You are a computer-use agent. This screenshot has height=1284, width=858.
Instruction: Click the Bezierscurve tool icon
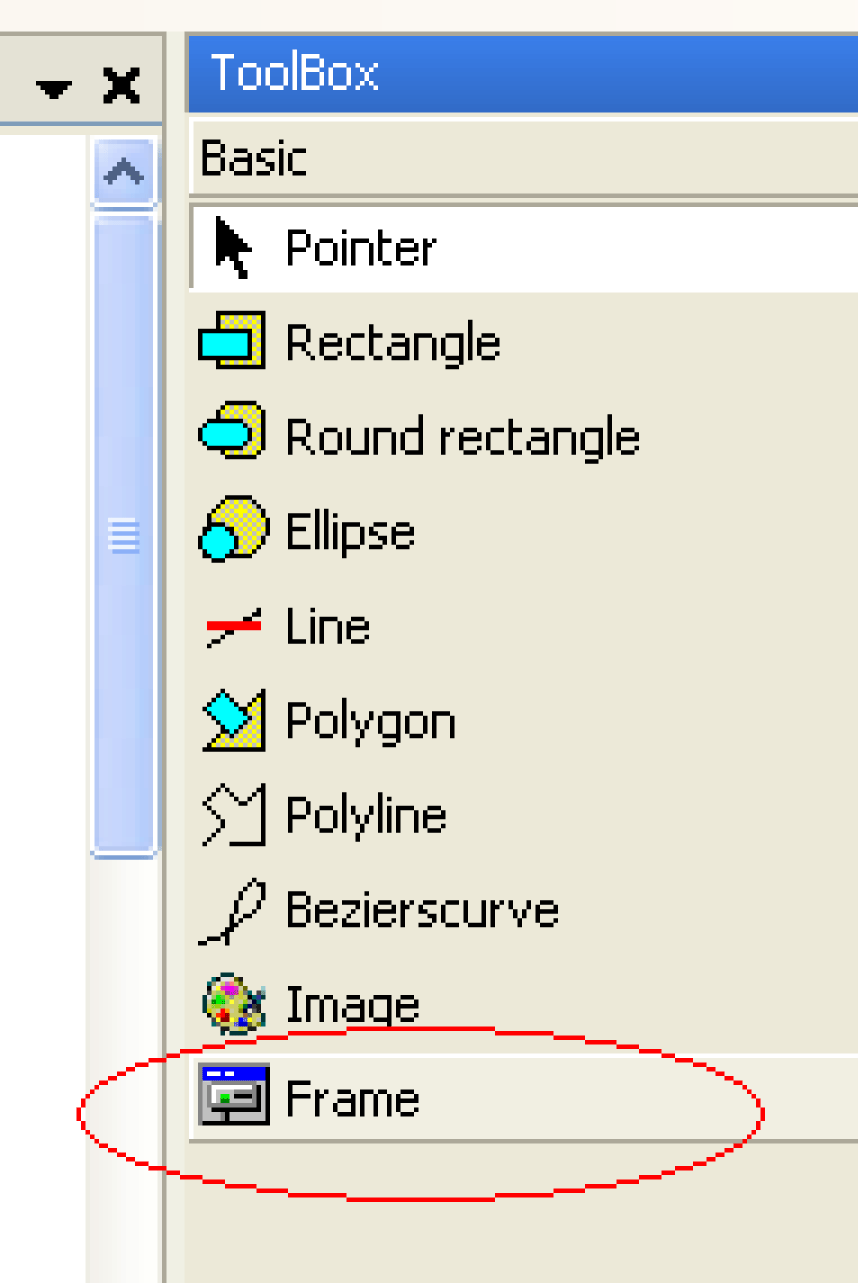click(232, 910)
